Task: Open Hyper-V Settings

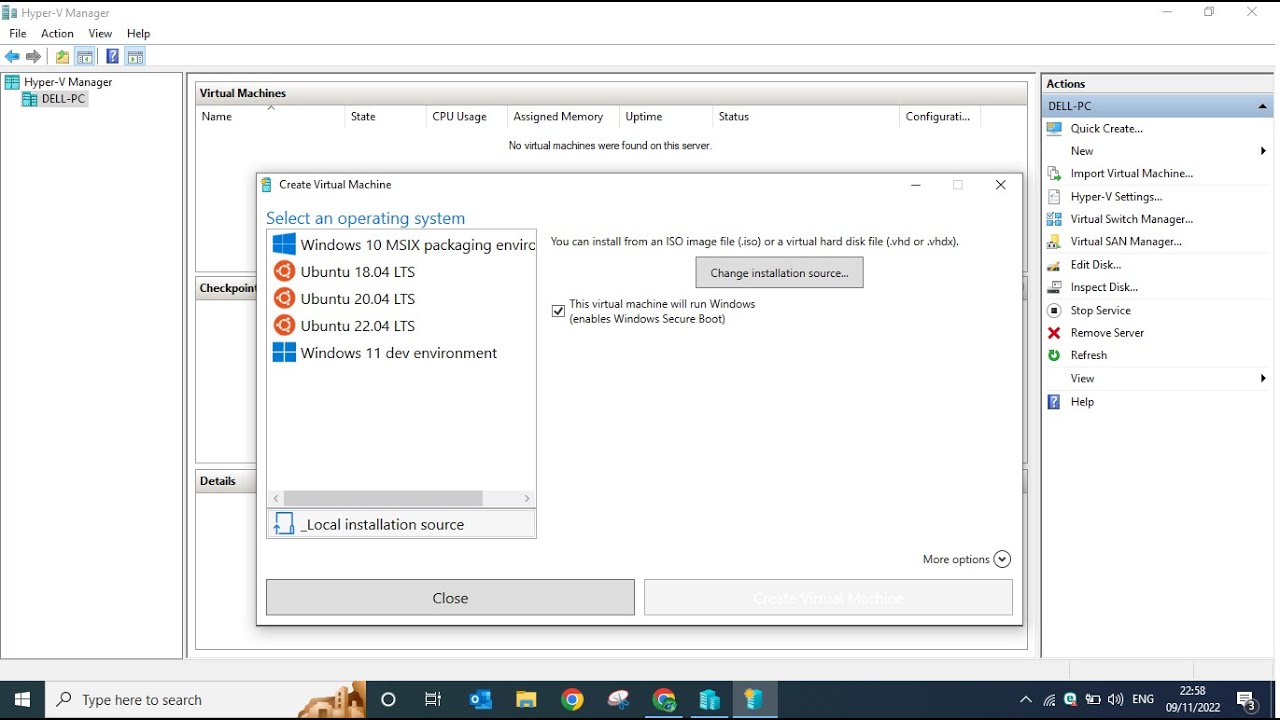Action: (x=1116, y=197)
